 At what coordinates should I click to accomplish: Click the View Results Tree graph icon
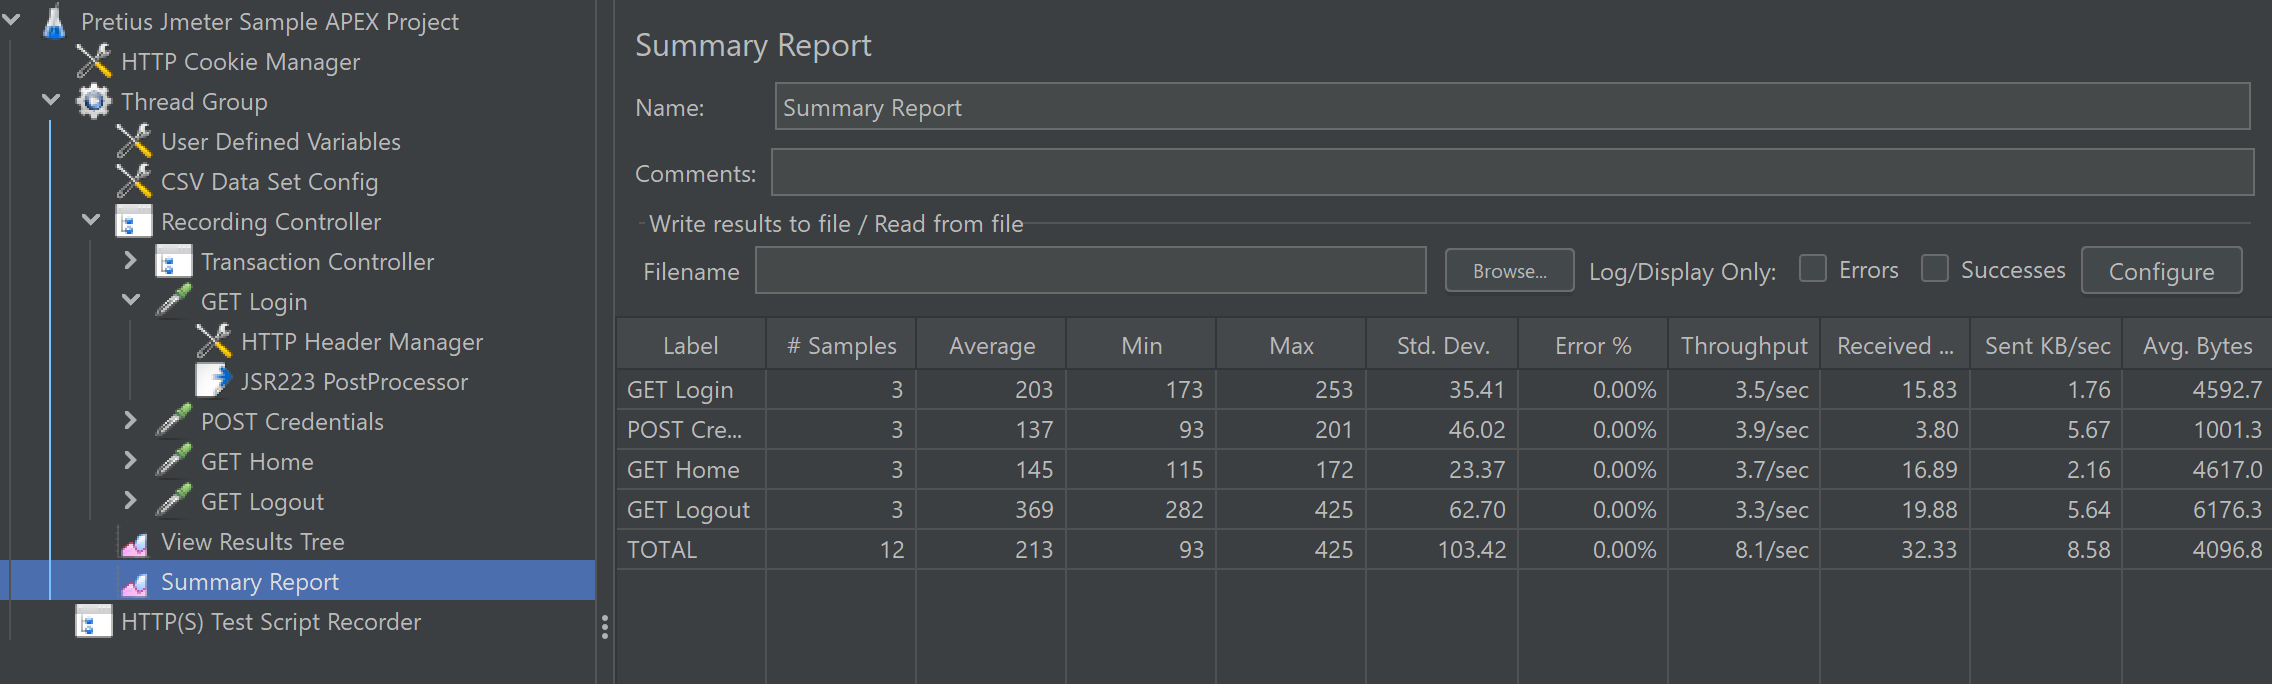pyautogui.click(x=134, y=543)
